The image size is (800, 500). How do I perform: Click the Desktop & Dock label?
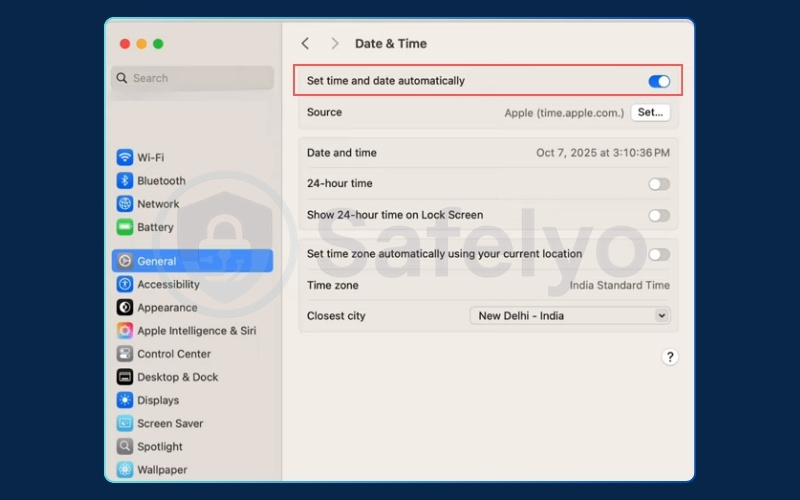pyautogui.click(x=178, y=377)
